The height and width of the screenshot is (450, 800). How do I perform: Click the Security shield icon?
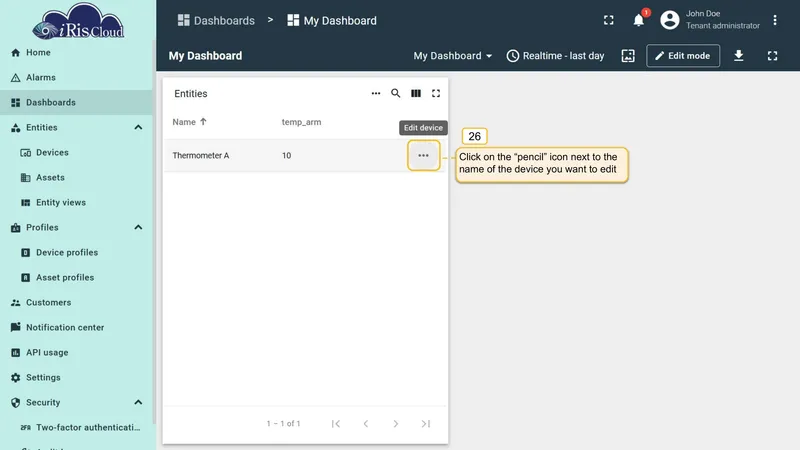pyautogui.click(x=16, y=403)
